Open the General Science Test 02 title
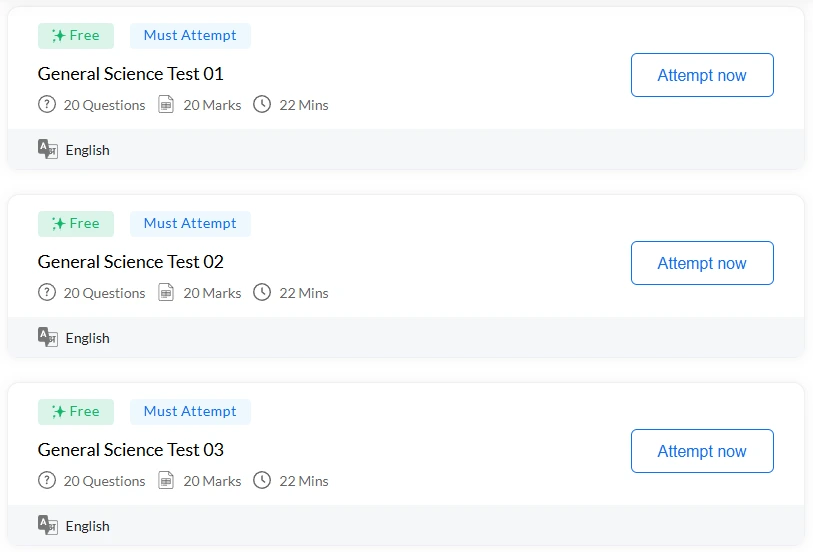 [131, 262]
